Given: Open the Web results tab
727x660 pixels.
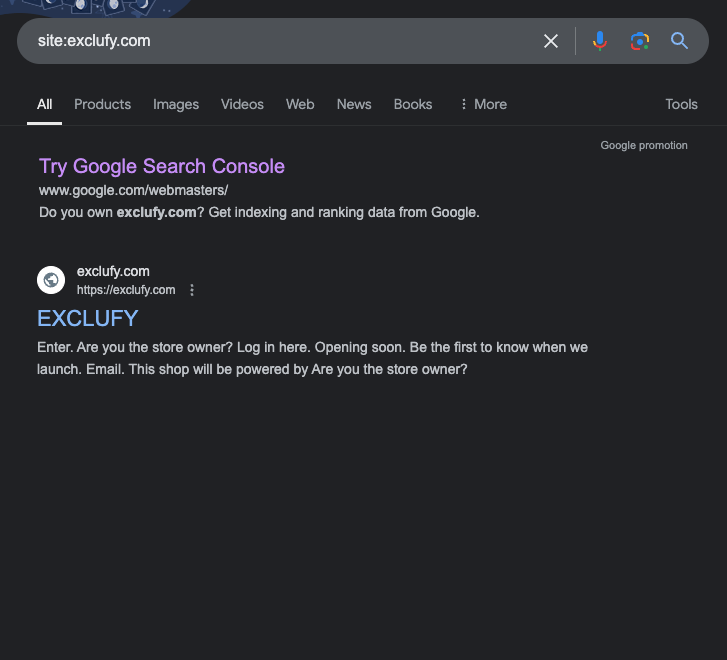Looking at the screenshot, I should pos(300,104).
